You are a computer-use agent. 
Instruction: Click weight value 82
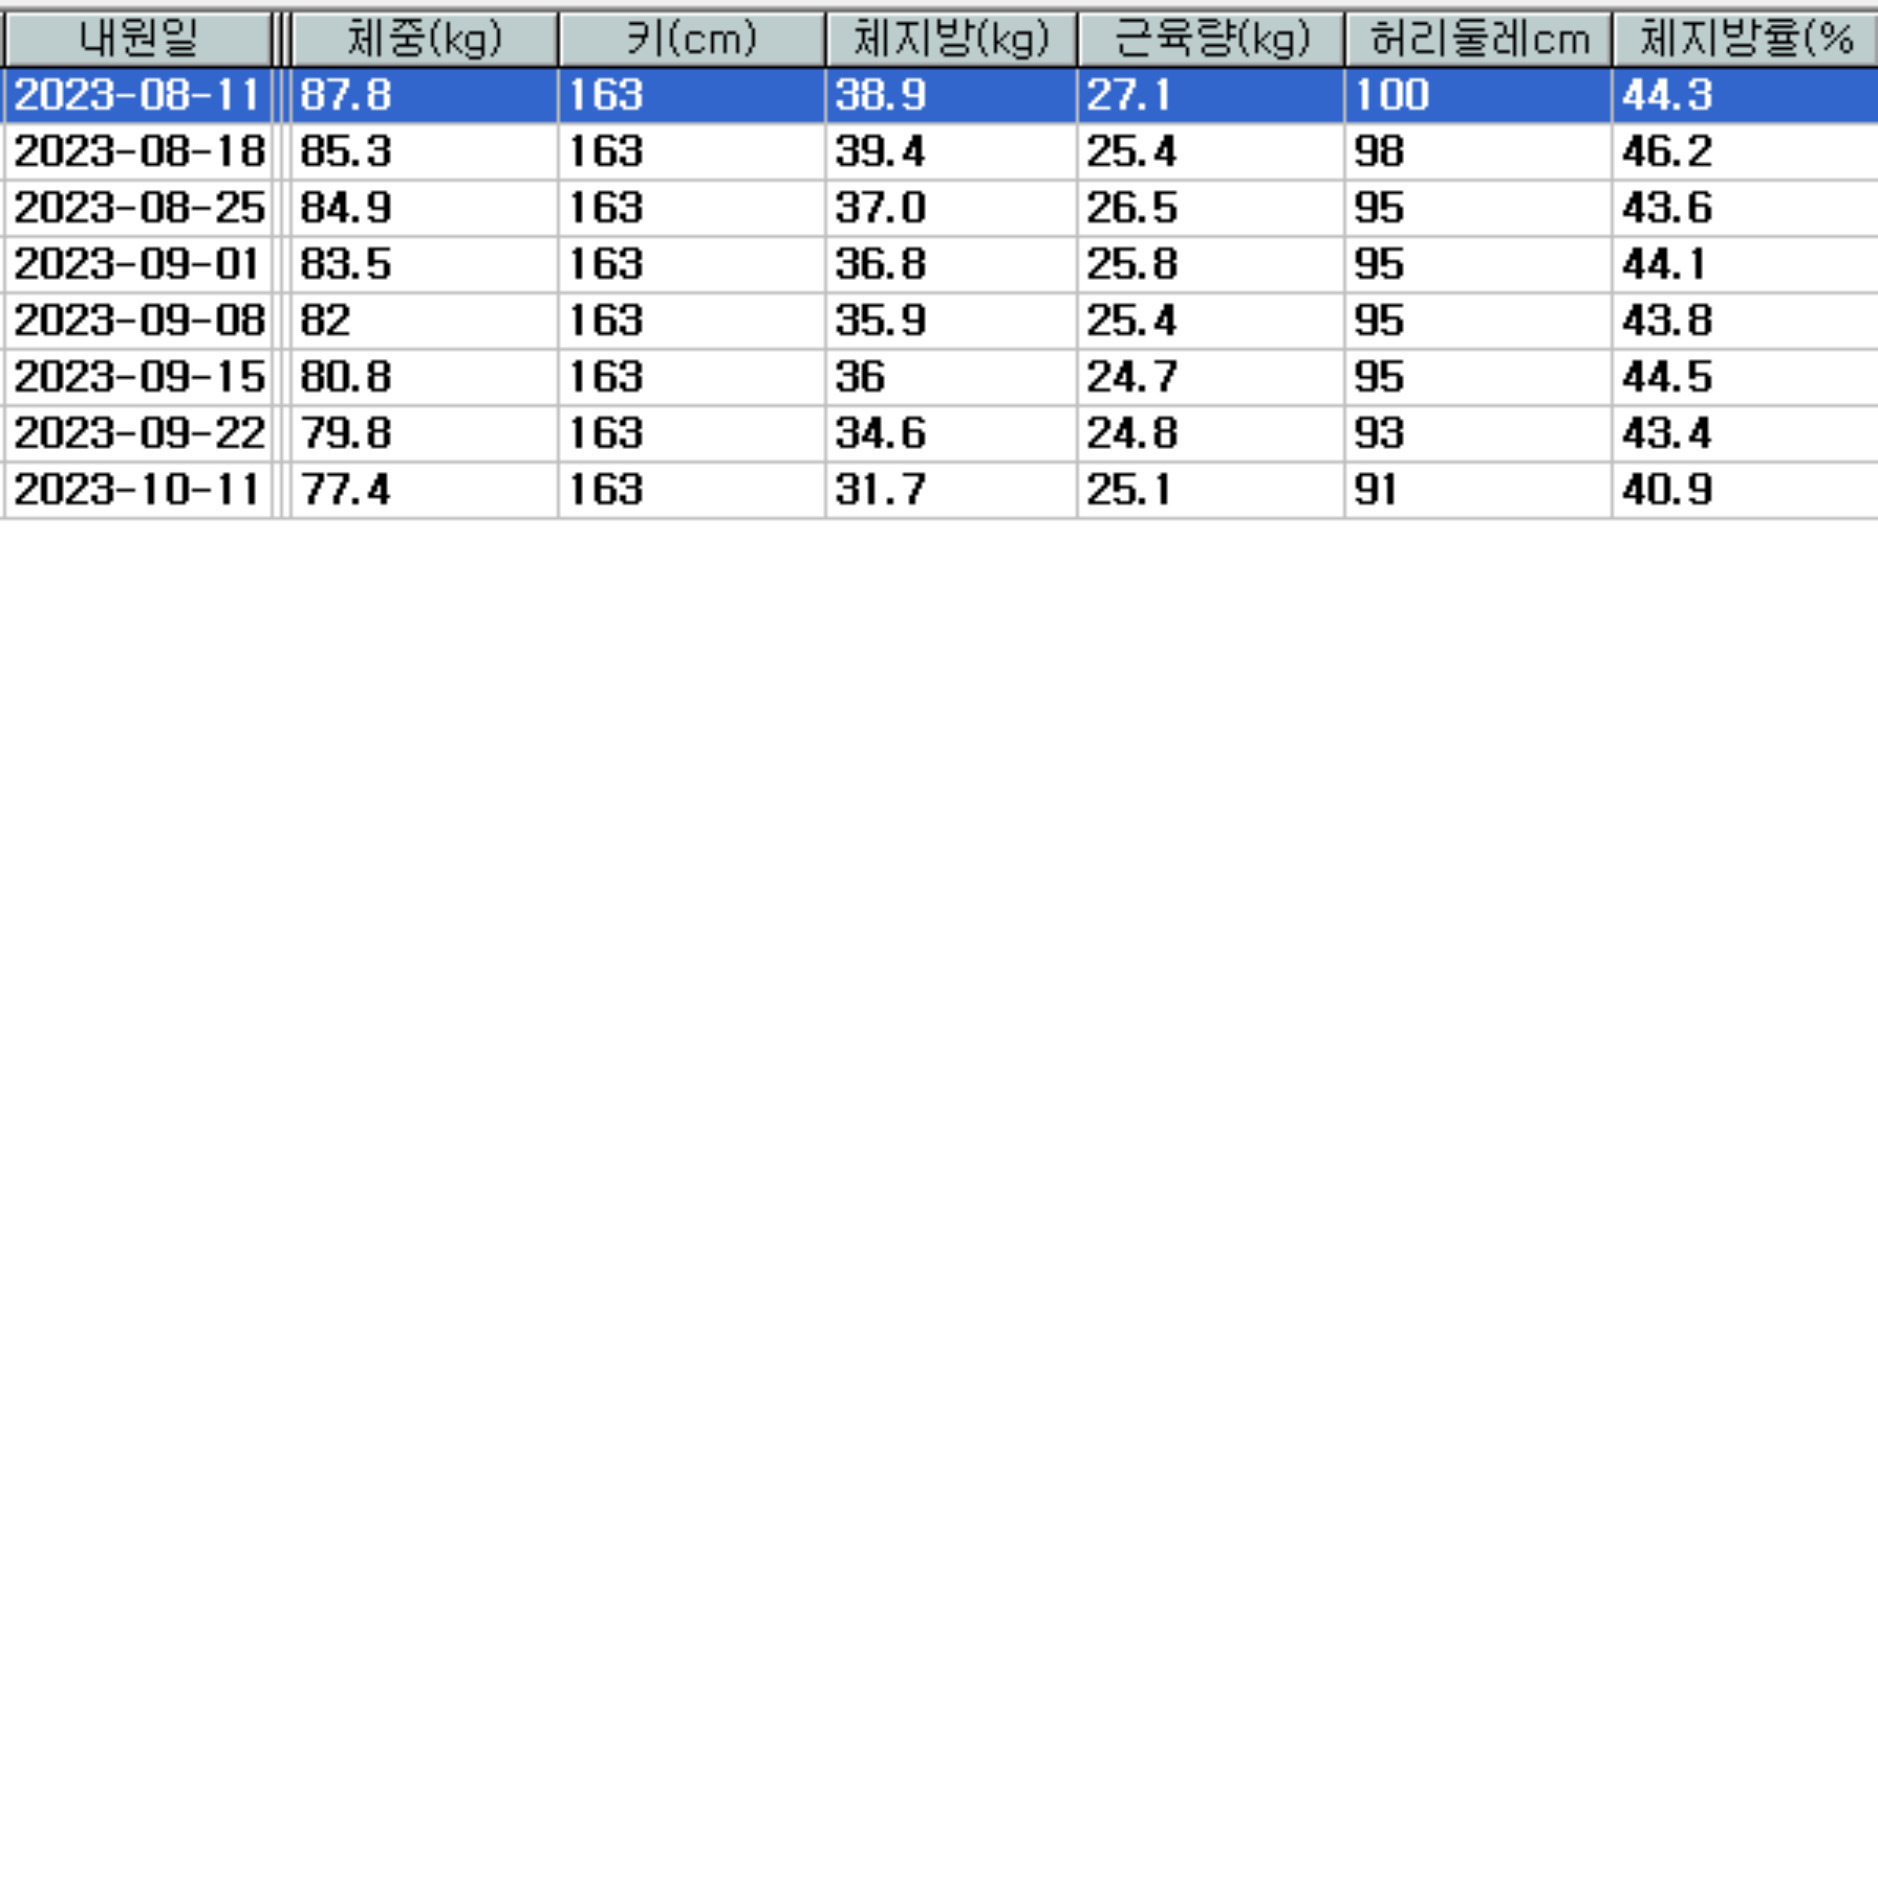[x=325, y=321]
